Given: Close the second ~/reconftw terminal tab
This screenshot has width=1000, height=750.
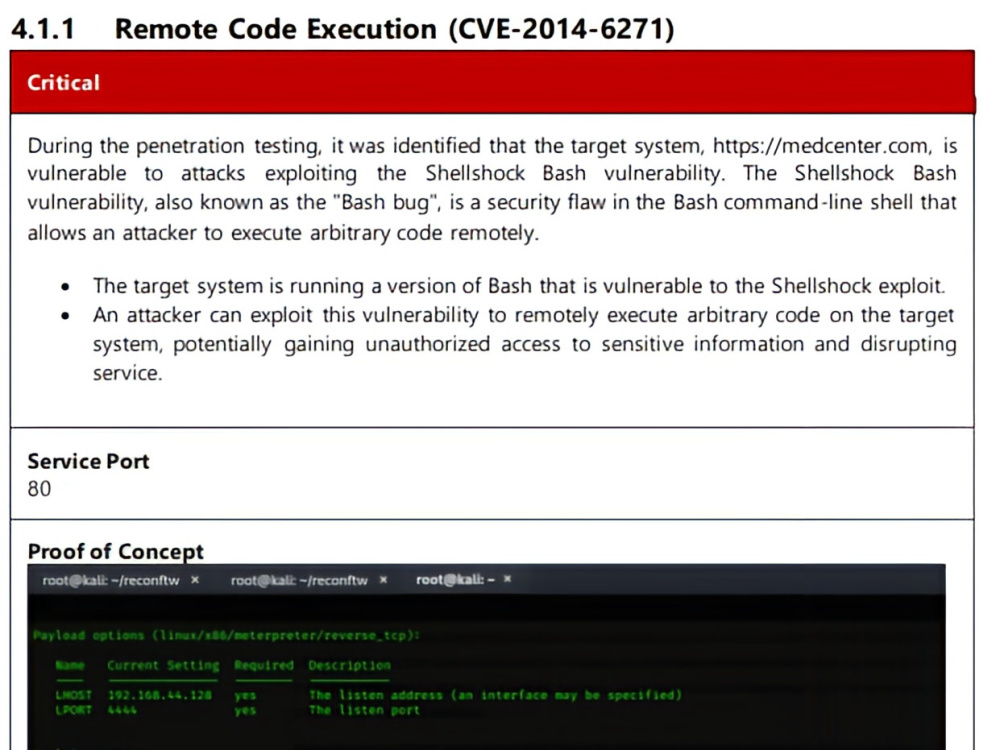Looking at the screenshot, I should (x=383, y=580).
